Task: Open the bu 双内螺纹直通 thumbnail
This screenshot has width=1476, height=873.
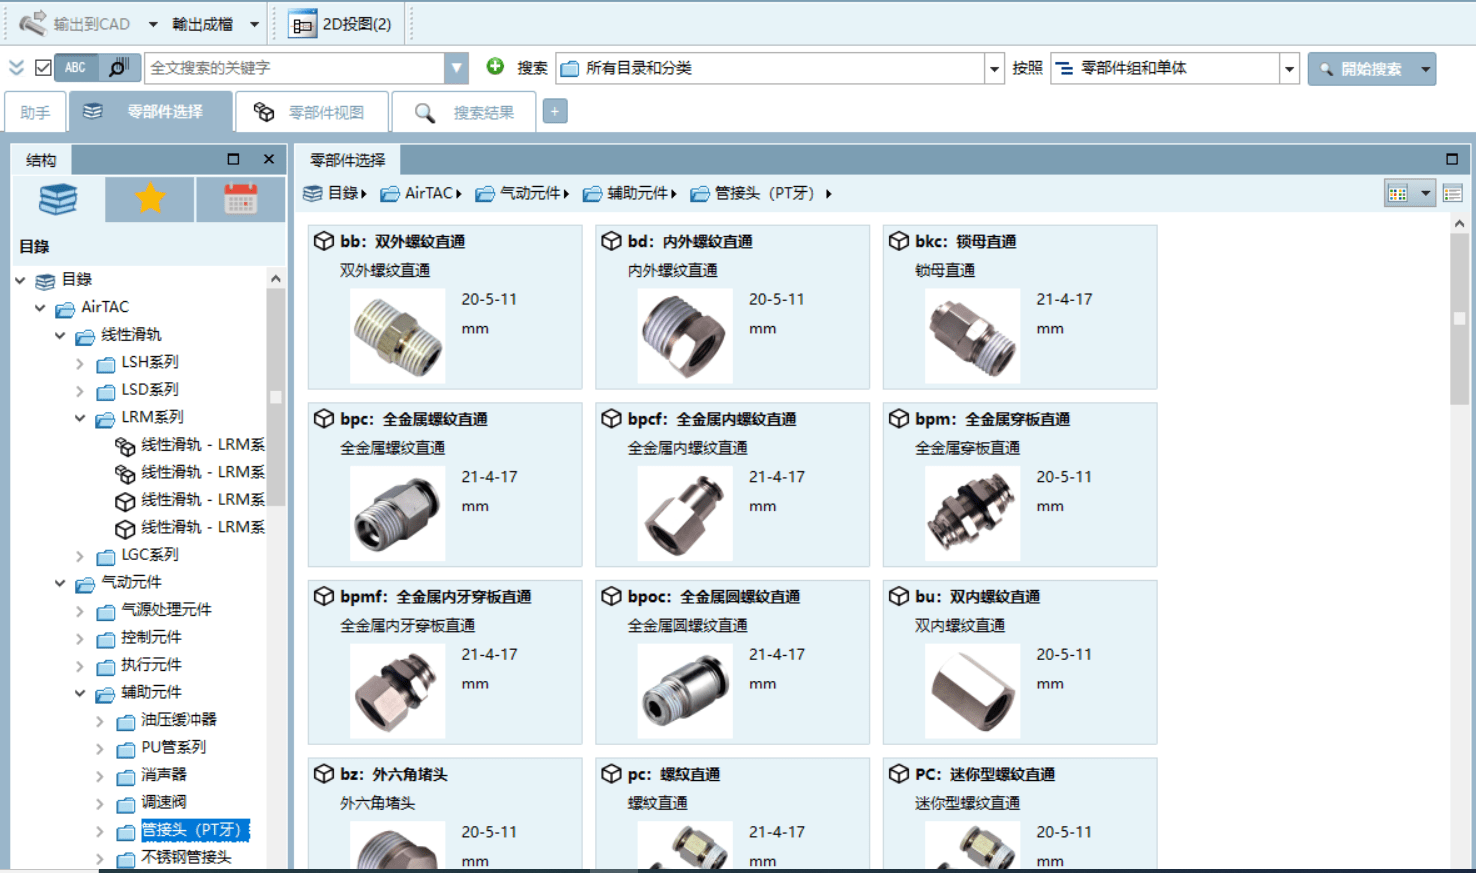Action: tap(972, 691)
